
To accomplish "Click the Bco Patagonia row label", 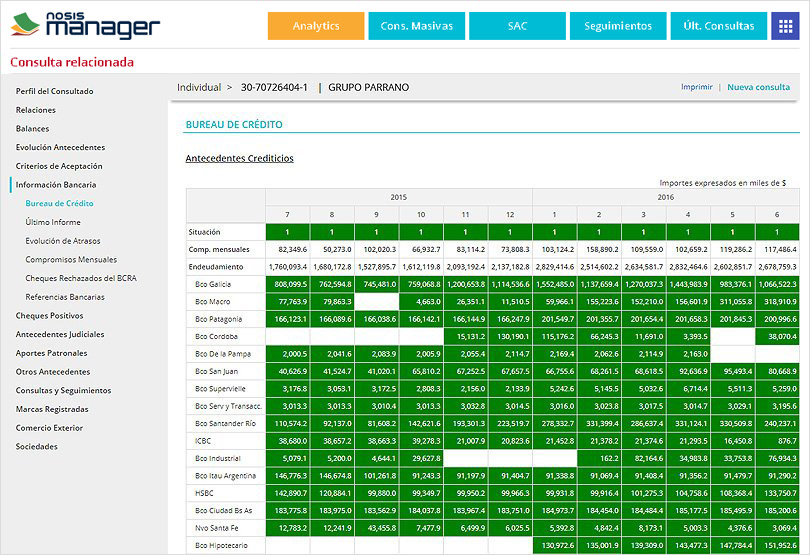I will click(219, 319).
